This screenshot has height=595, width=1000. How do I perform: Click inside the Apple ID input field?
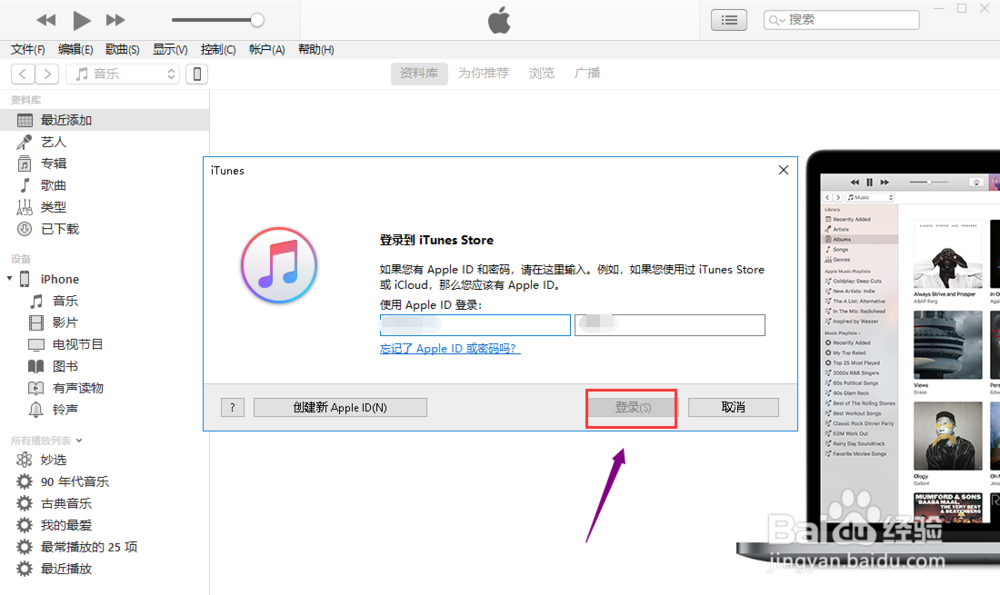[476, 325]
